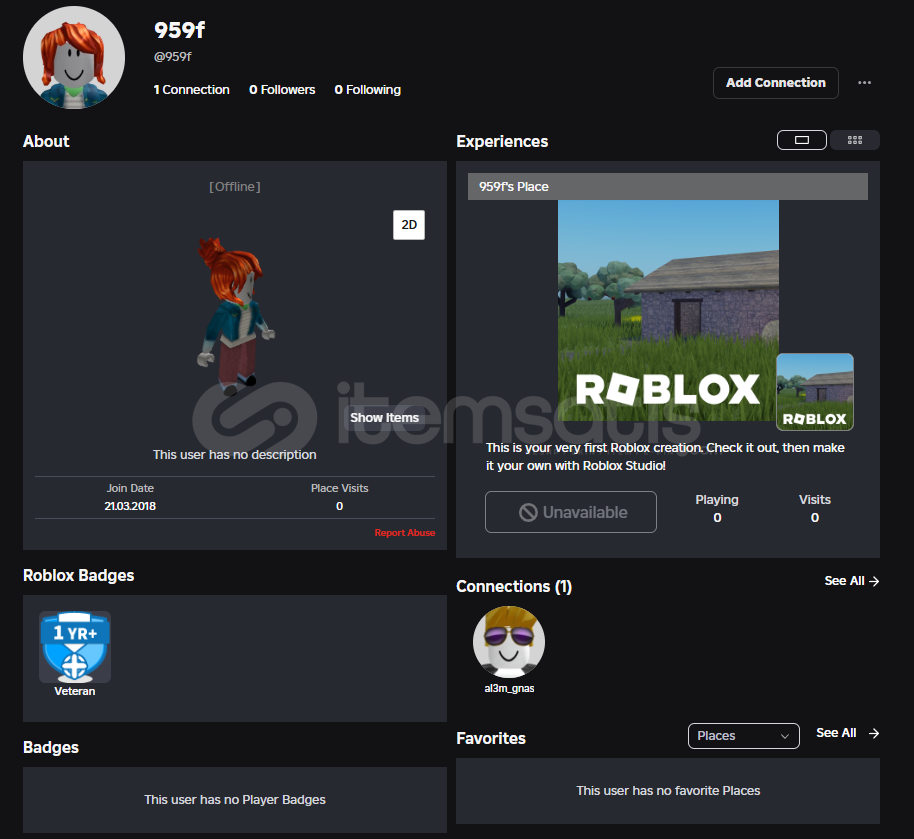This screenshot has width=914, height=839.
Task: Click the 3D avatar figure in About
Action: coord(234,315)
